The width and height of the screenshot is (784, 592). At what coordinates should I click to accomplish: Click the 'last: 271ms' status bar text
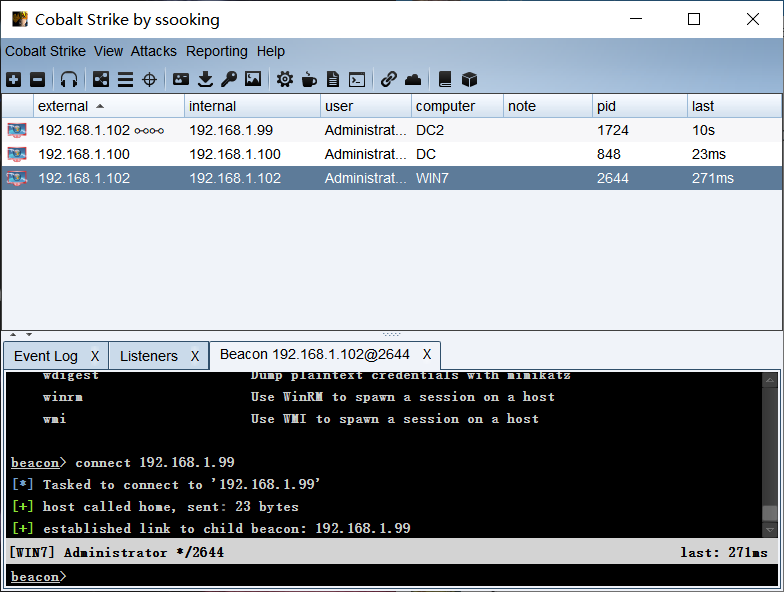click(x=724, y=552)
